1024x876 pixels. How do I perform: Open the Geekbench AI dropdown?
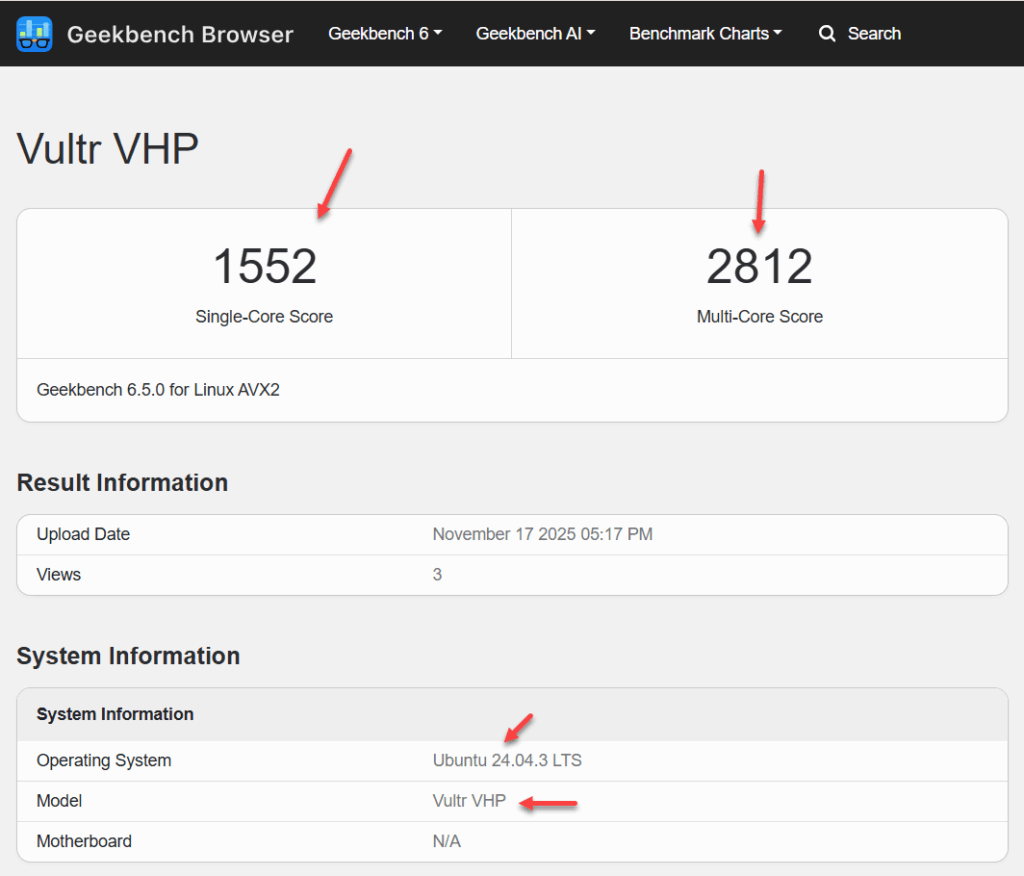(x=535, y=33)
